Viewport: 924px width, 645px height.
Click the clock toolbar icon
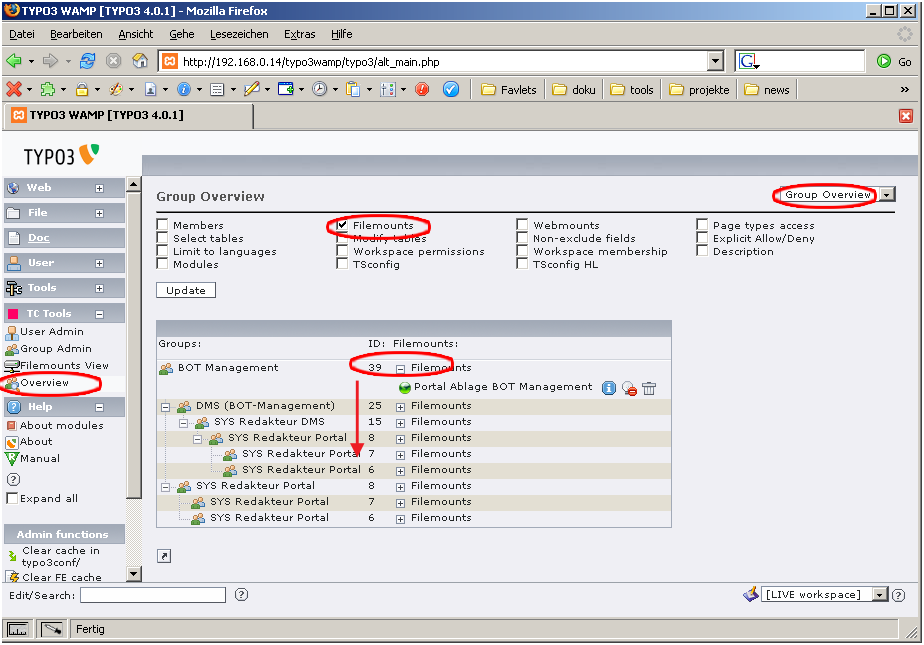(x=319, y=89)
